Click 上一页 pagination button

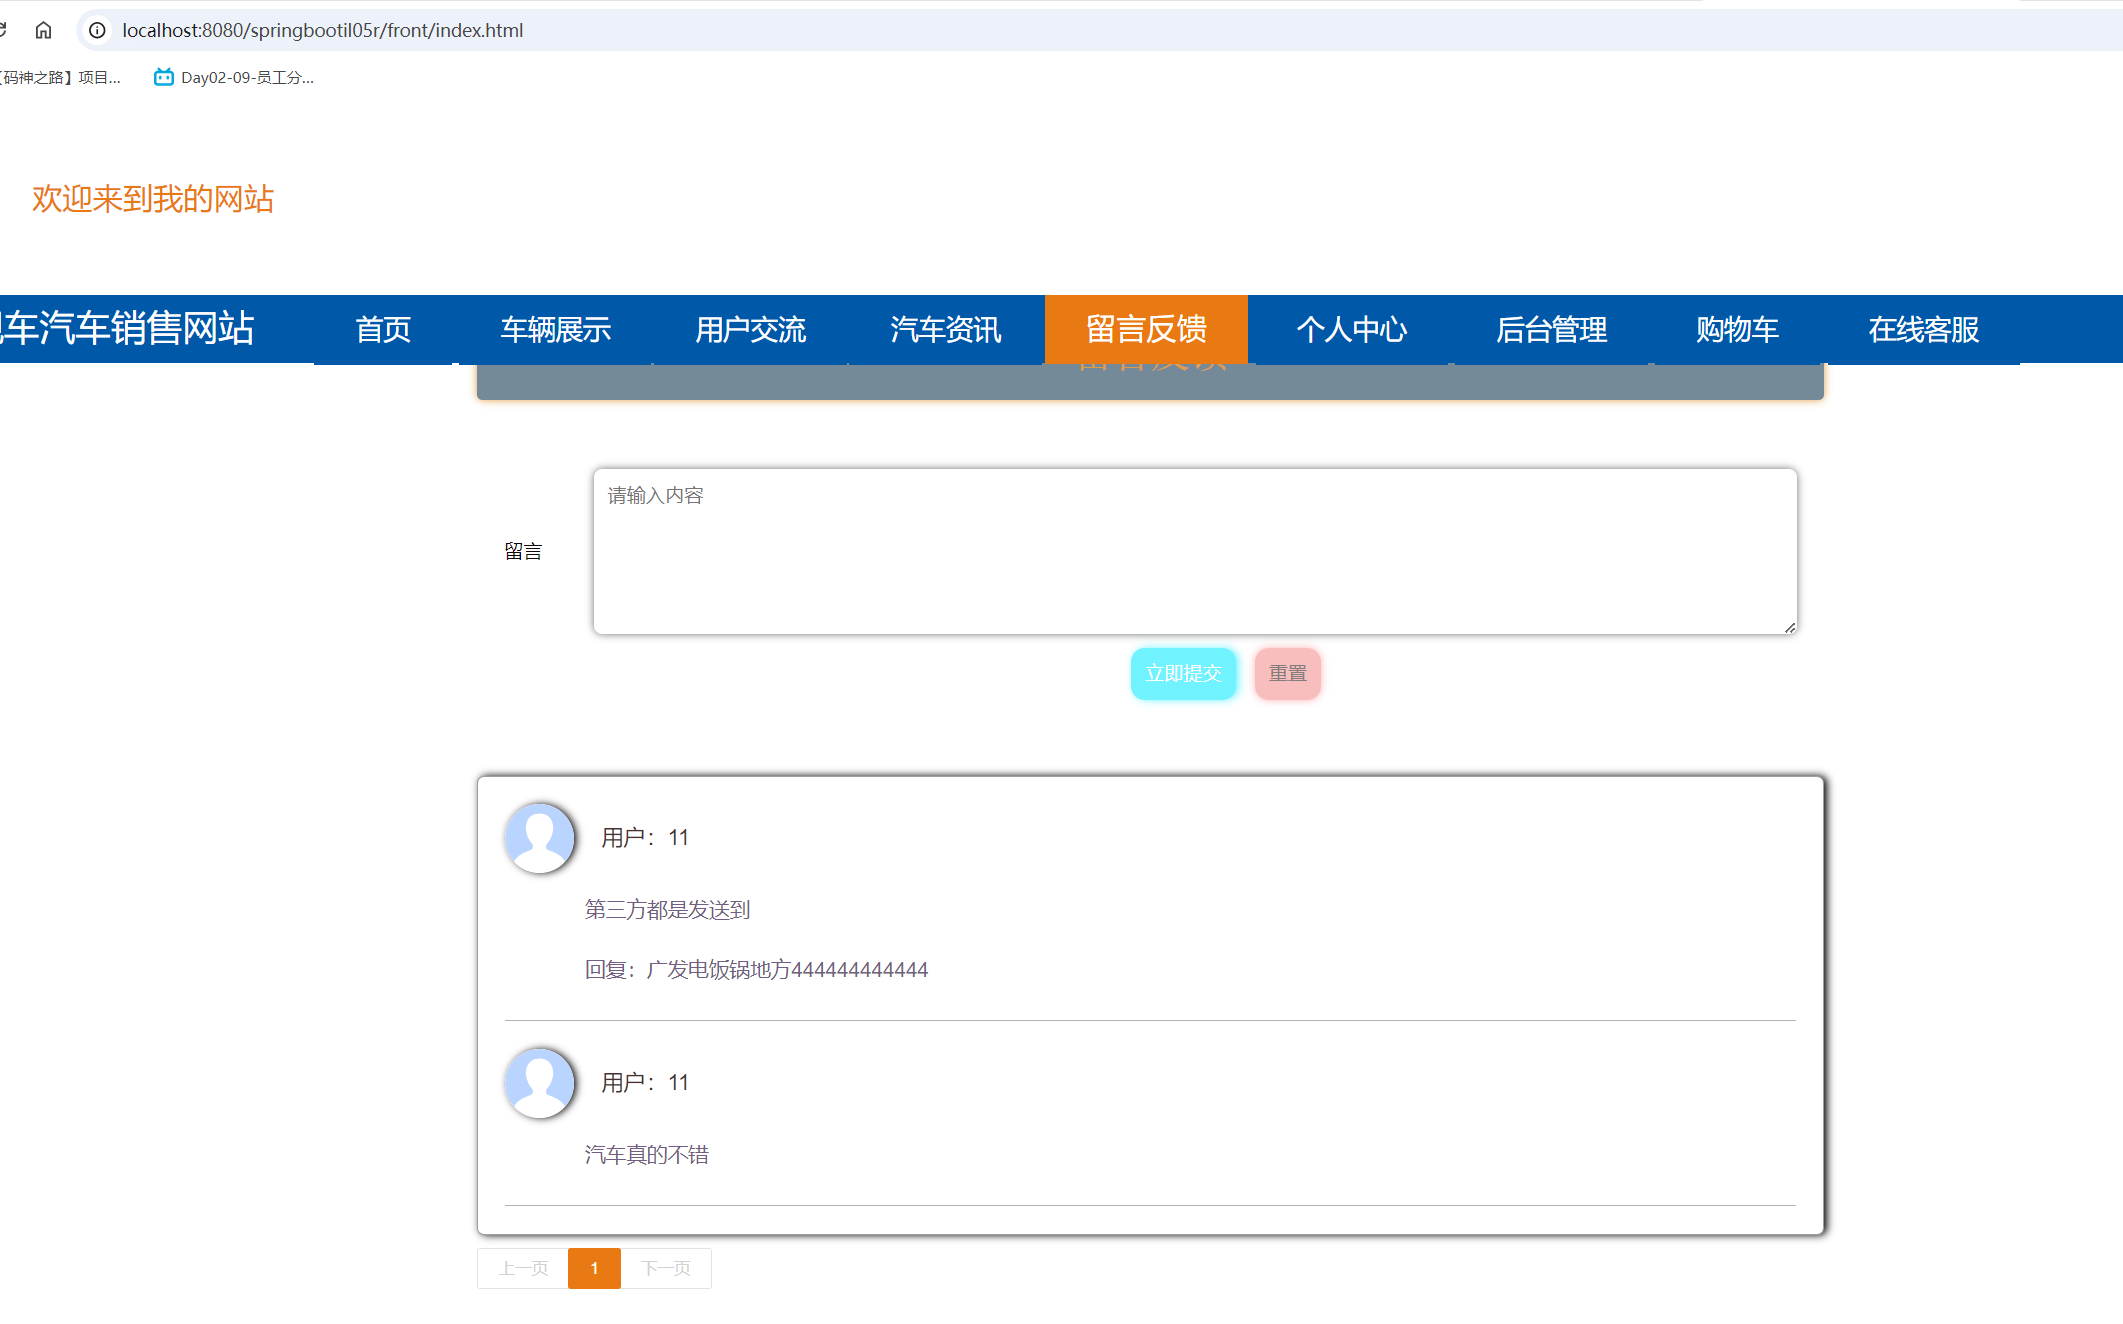click(523, 1268)
